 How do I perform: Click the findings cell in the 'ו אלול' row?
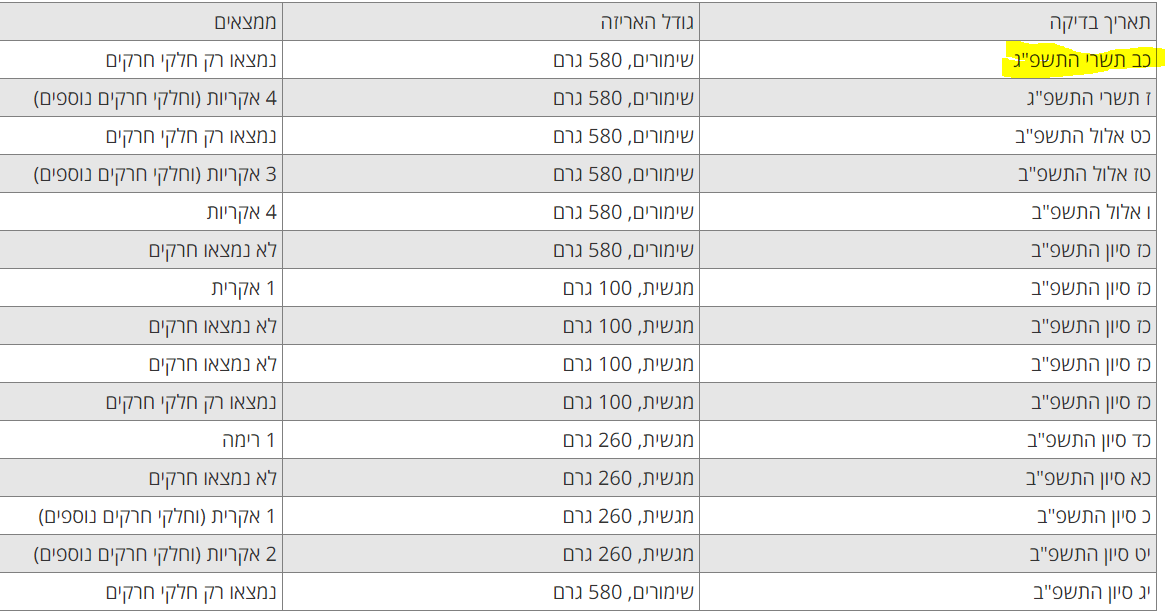point(241,212)
